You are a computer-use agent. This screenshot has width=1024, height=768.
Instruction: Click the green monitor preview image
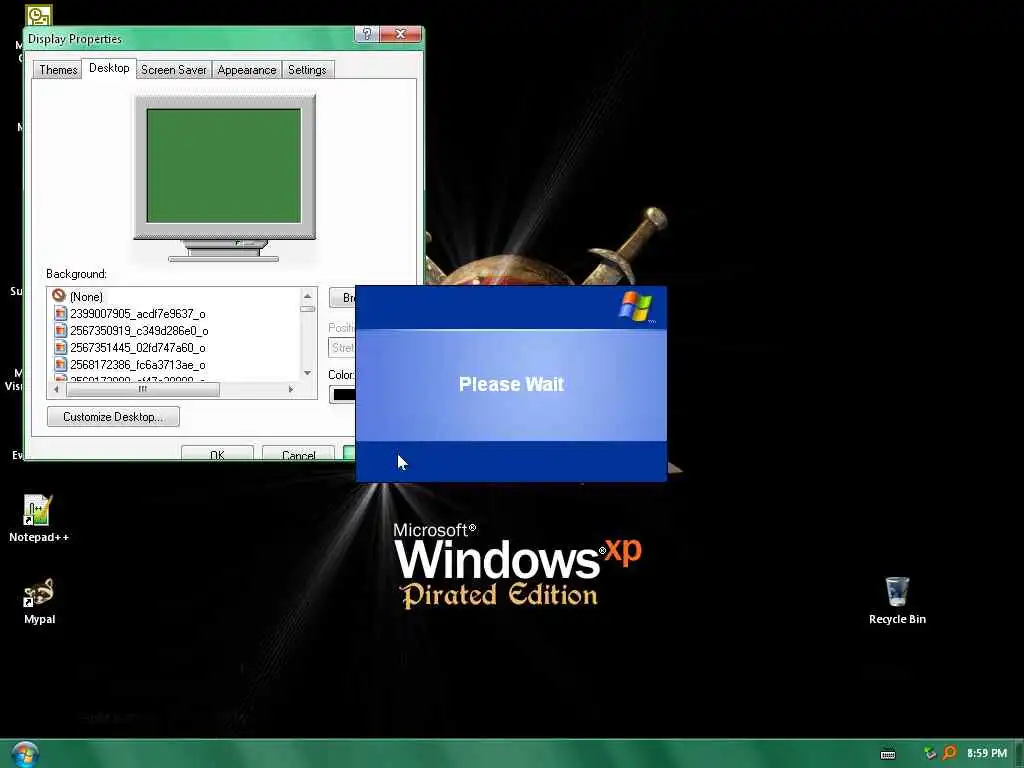pyautogui.click(x=224, y=166)
